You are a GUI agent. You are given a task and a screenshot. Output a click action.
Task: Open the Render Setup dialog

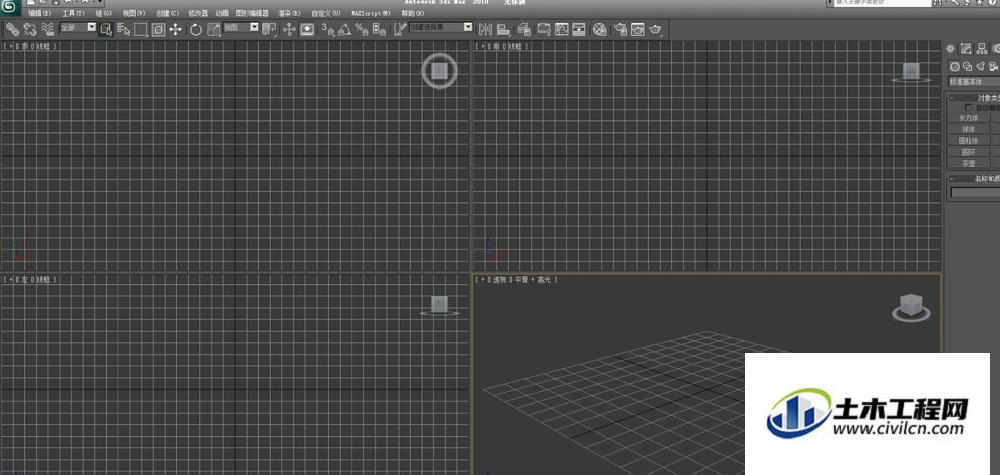[620, 29]
